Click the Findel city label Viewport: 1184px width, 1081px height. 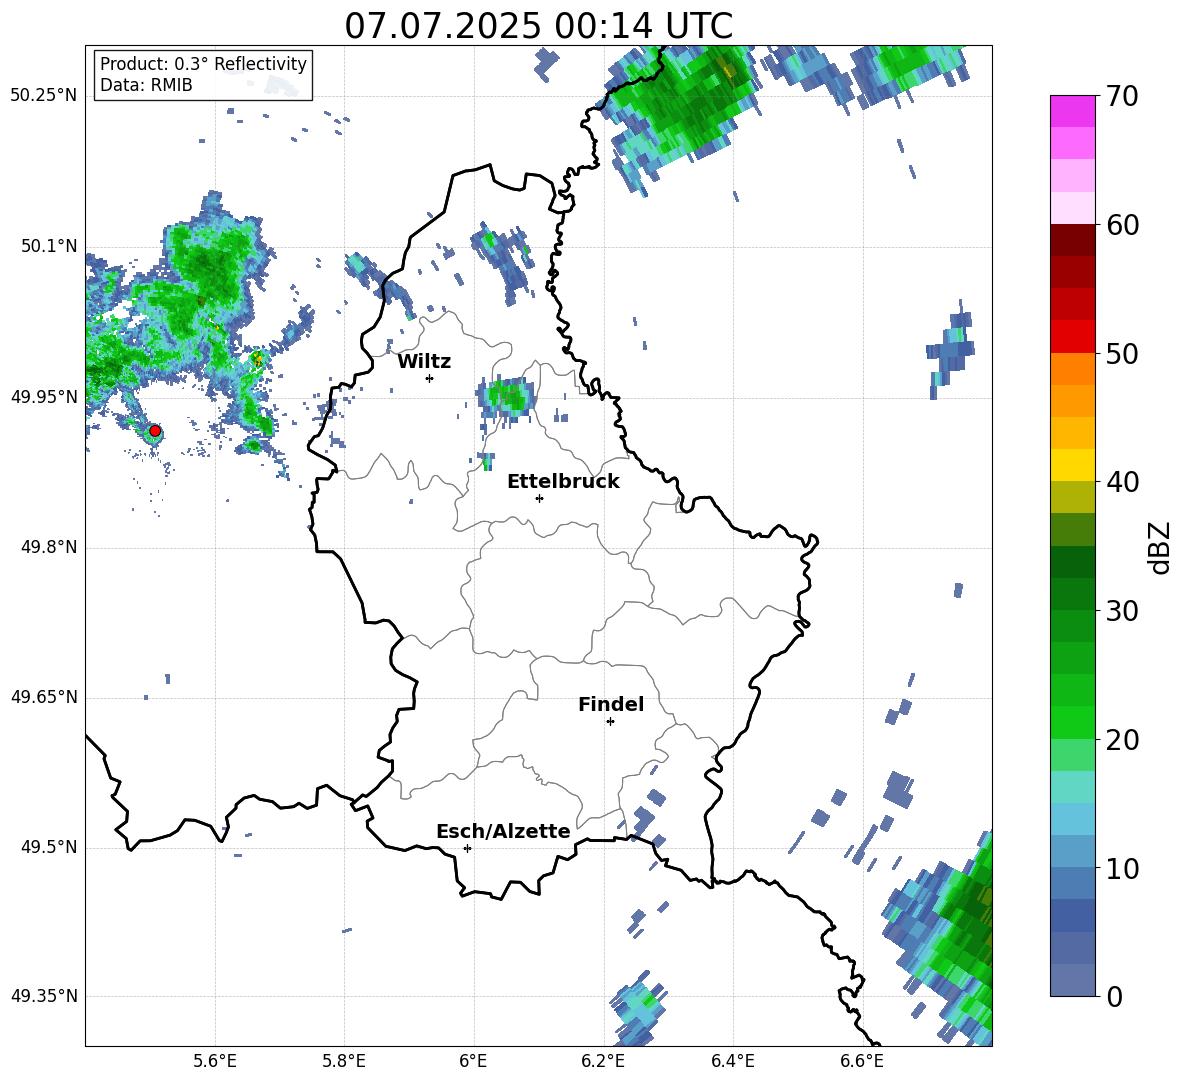(611, 704)
